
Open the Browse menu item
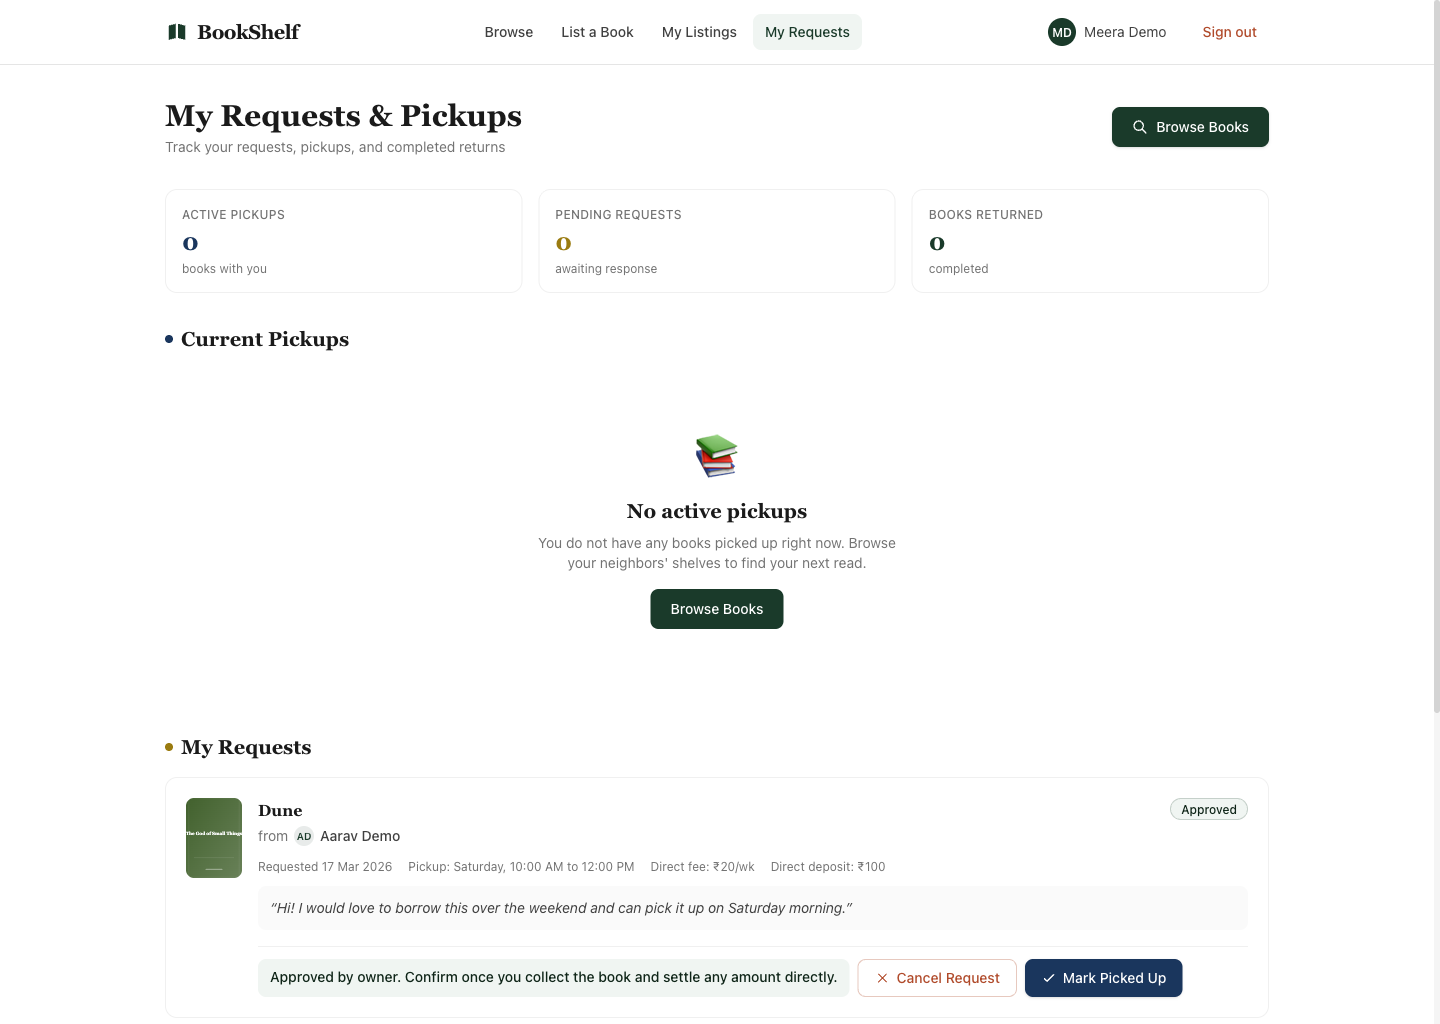508,32
